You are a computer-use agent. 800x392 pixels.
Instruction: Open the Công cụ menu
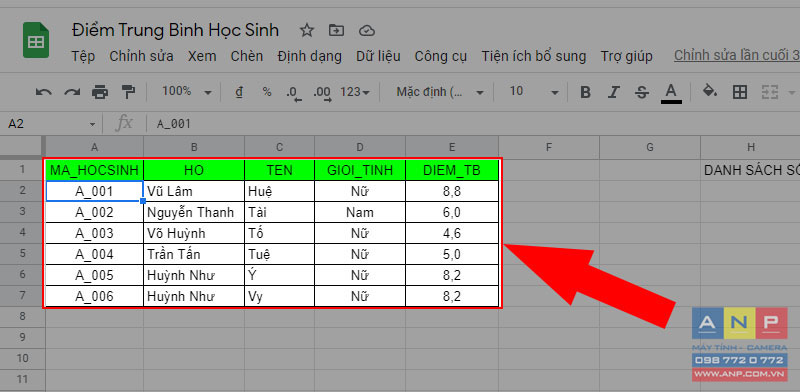coord(441,56)
